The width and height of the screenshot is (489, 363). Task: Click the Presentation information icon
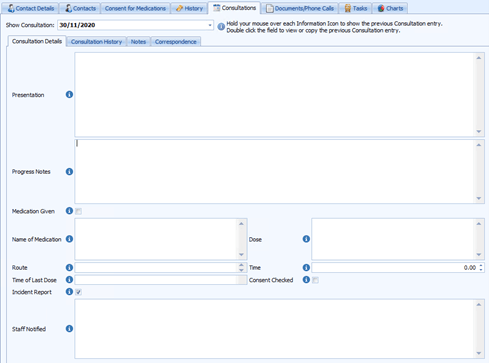click(69, 95)
